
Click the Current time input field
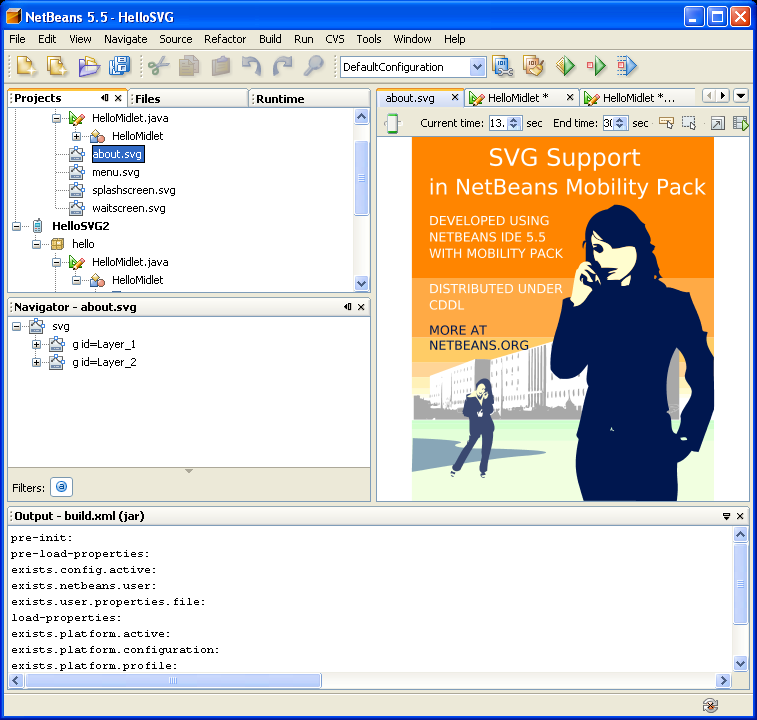[x=499, y=123]
